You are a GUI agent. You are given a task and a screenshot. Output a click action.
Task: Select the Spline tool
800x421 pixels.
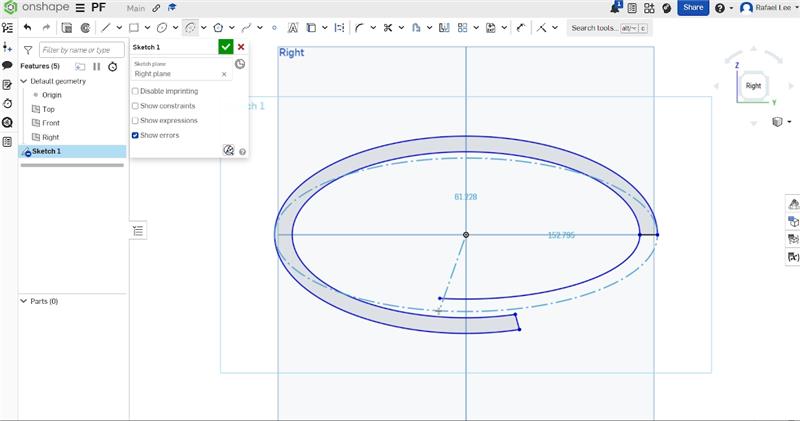coord(246,28)
